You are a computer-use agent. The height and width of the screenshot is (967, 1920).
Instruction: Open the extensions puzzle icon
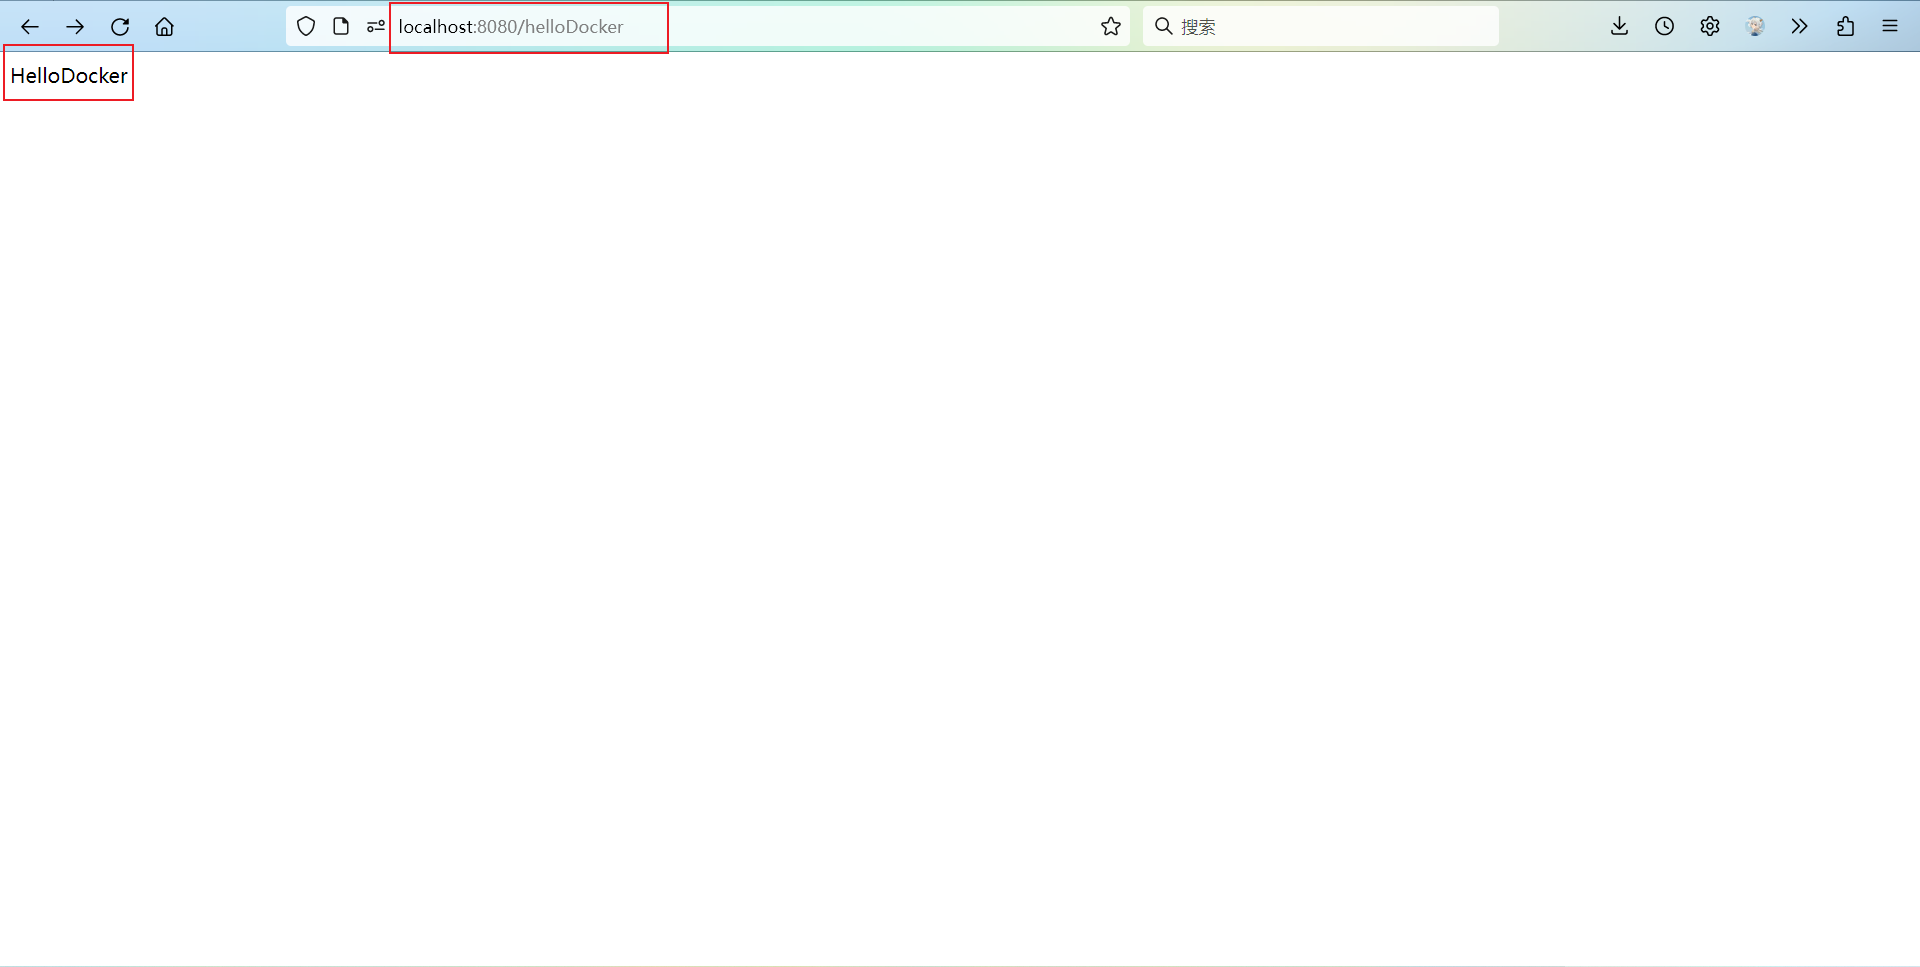point(1845,27)
